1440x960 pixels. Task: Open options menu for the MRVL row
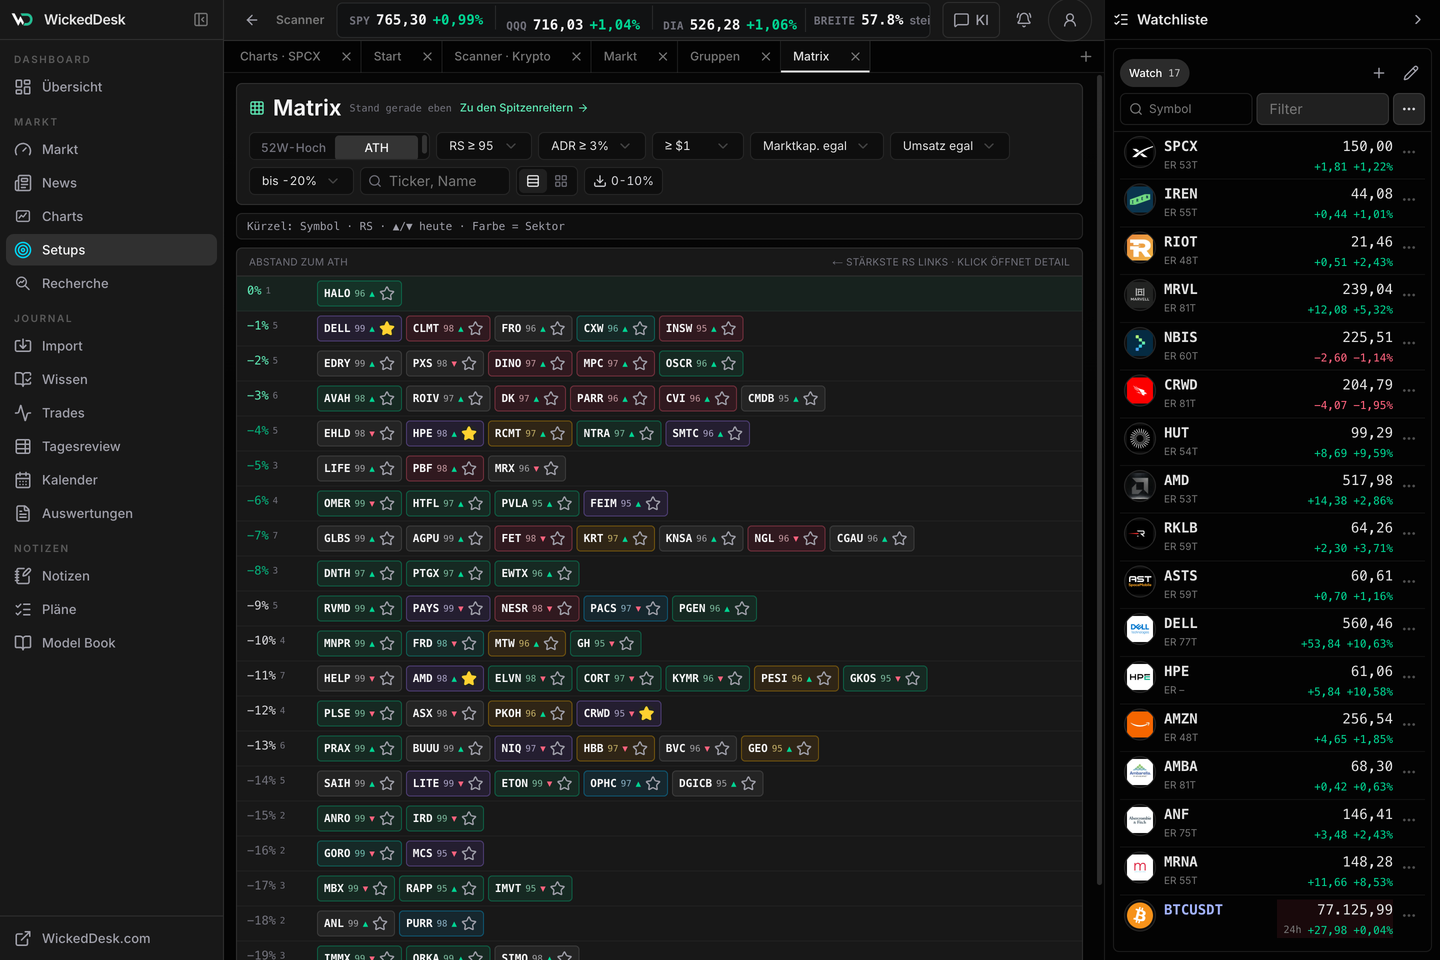tap(1409, 296)
